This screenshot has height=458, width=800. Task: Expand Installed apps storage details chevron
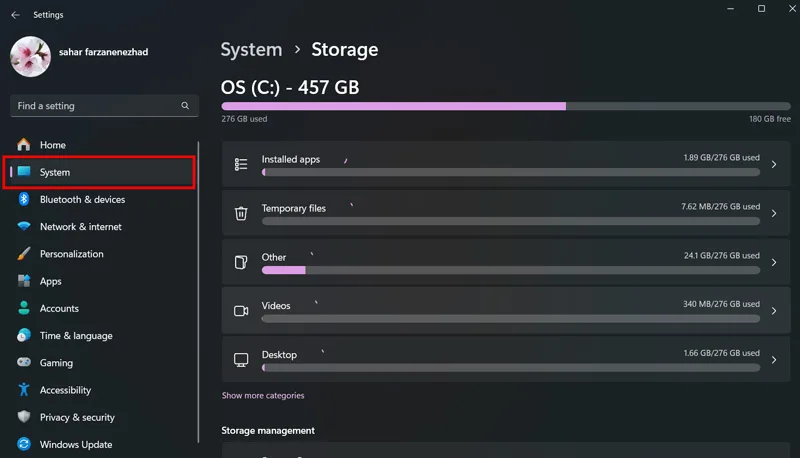774,164
